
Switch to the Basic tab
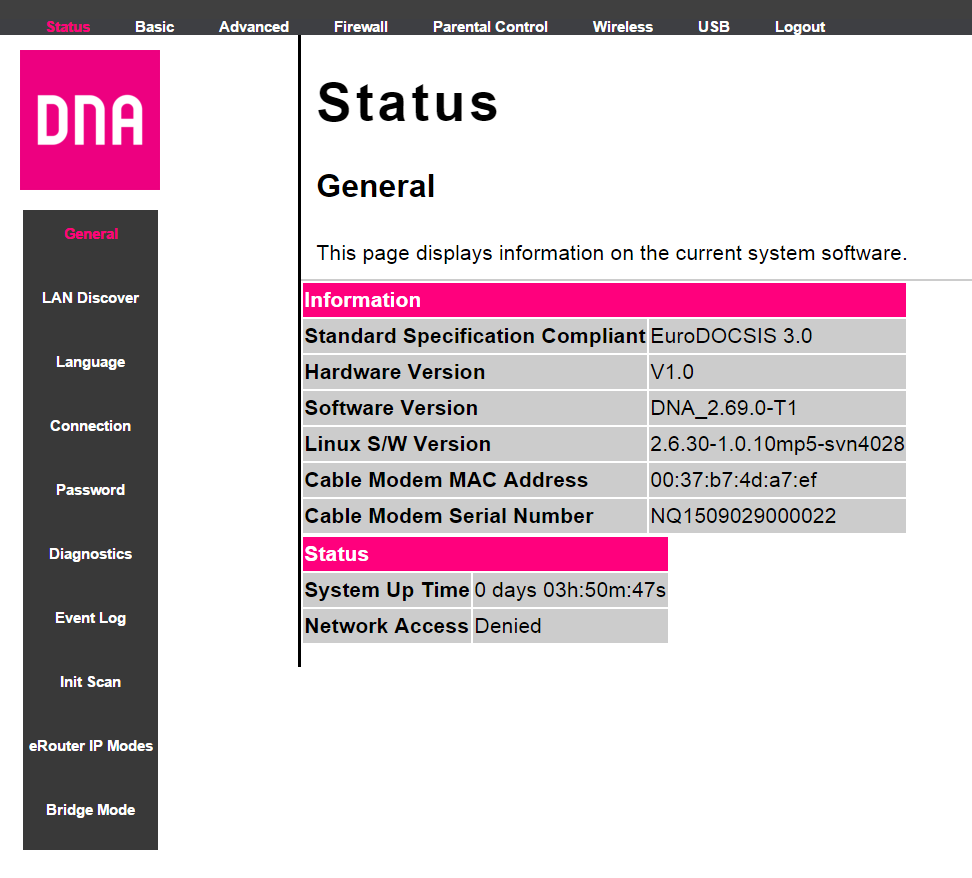(x=155, y=27)
